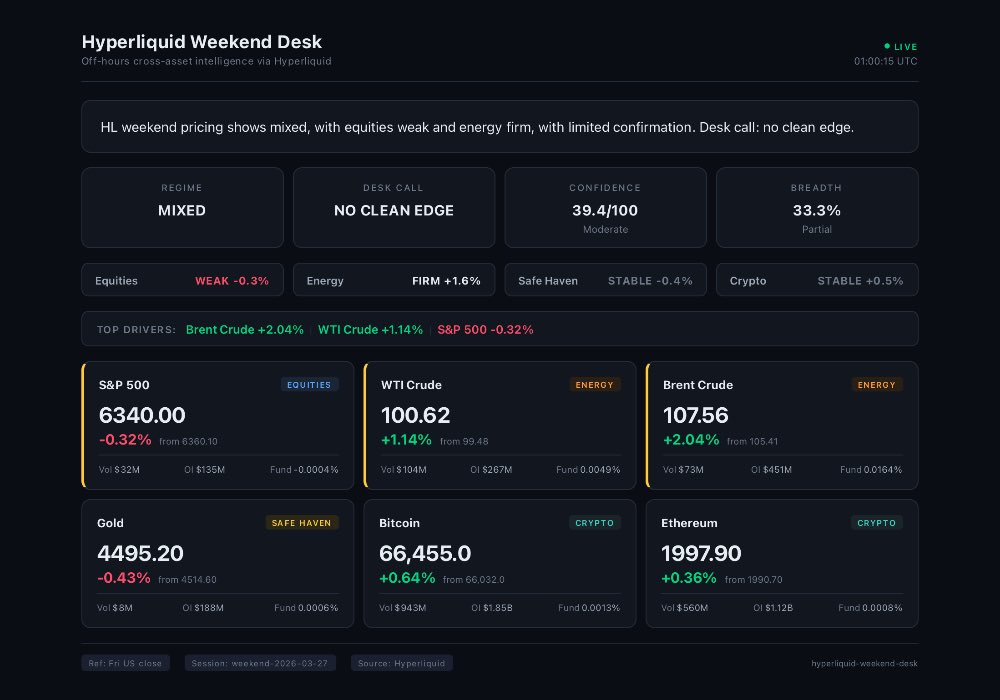Click the Brent Crude +2.04% card change
1000x700 pixels.
[x=691, y=440]
